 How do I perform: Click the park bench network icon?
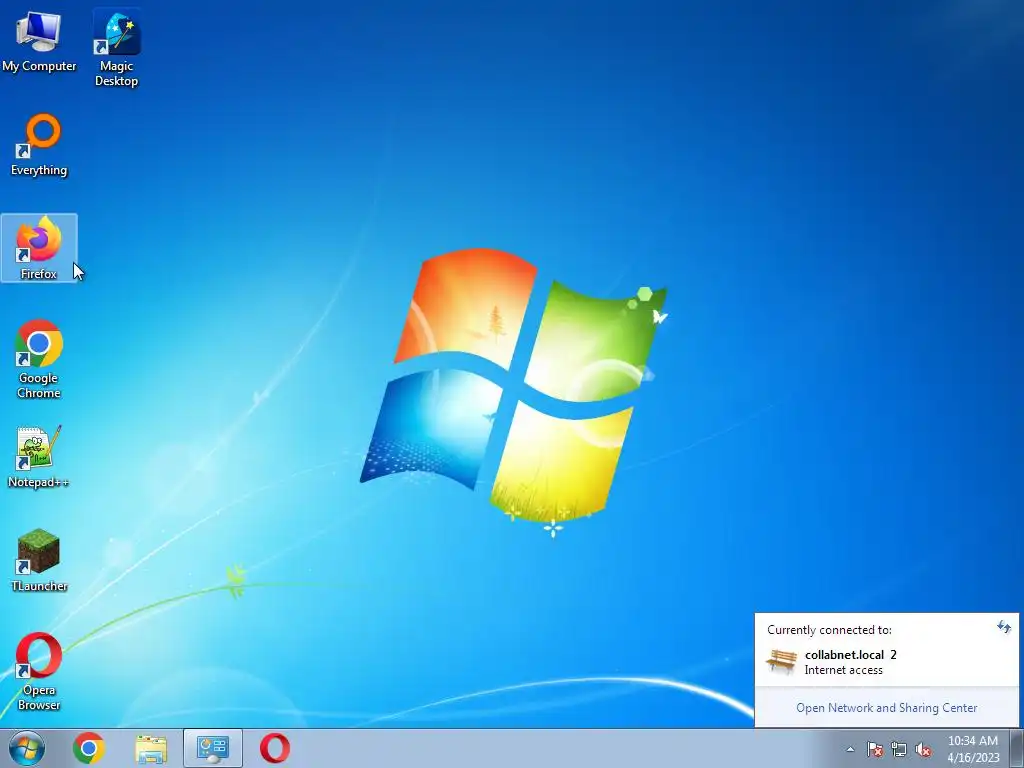(781, 662)
